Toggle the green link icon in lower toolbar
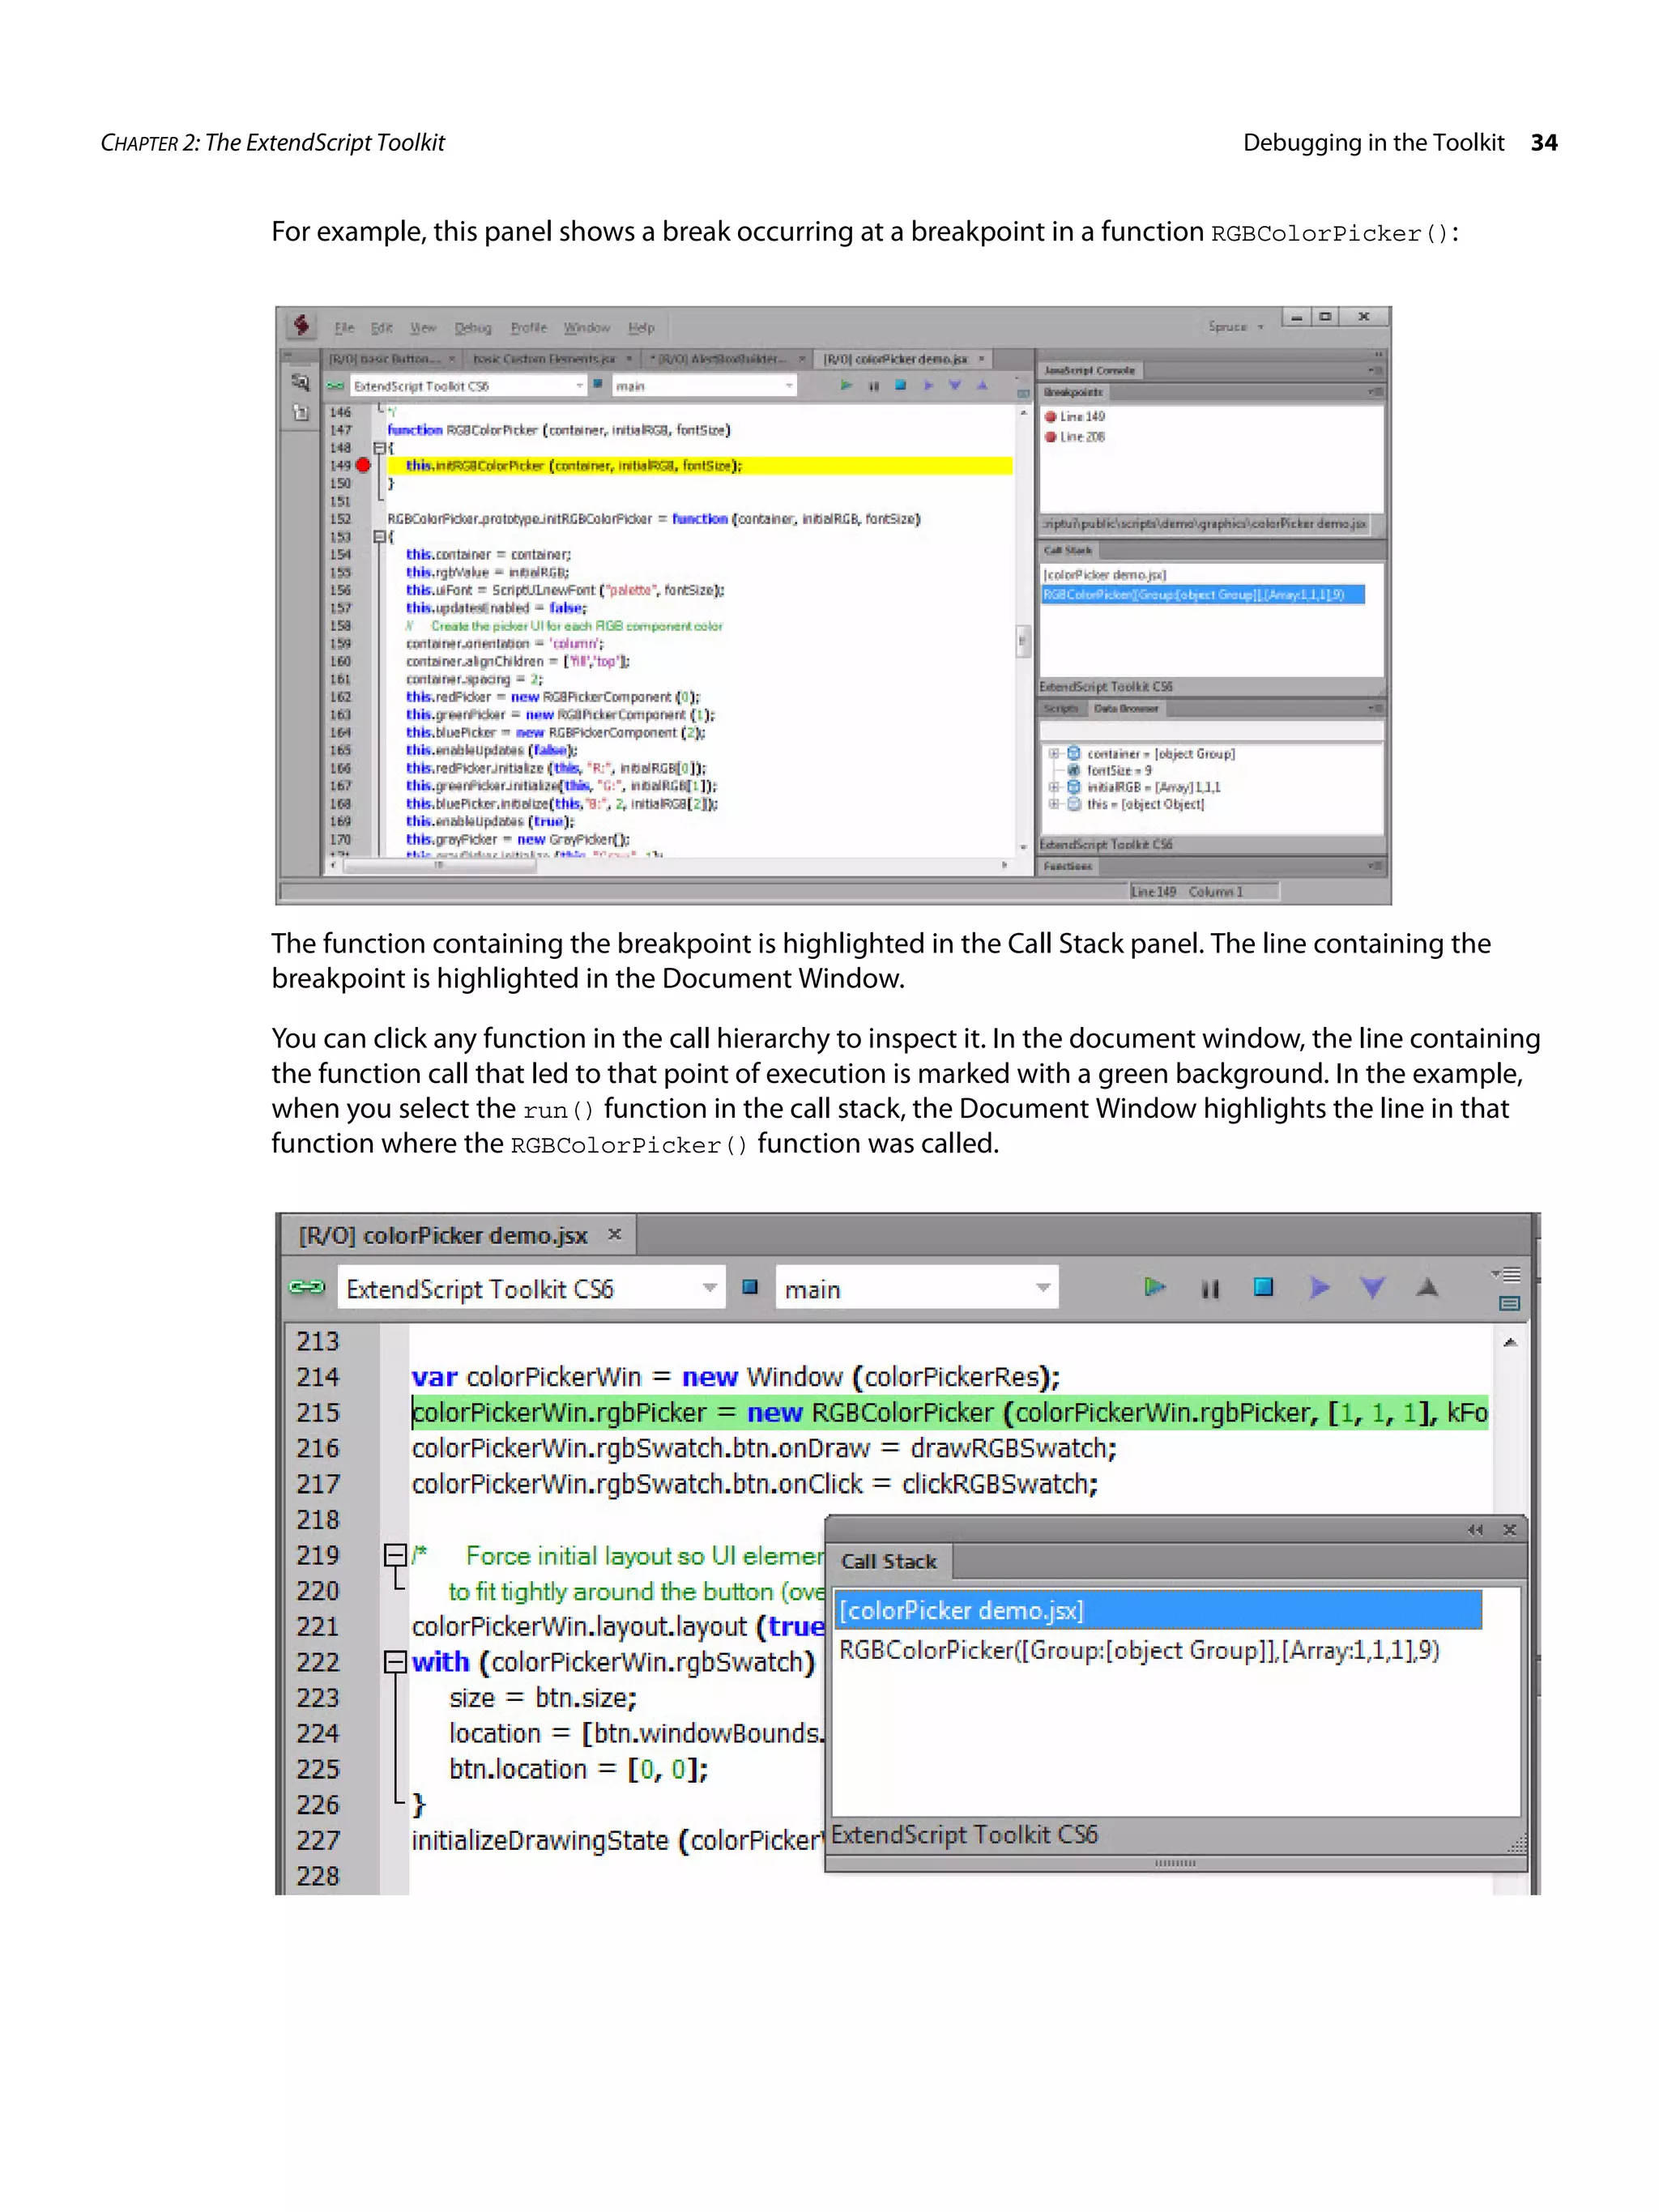 306,1287
